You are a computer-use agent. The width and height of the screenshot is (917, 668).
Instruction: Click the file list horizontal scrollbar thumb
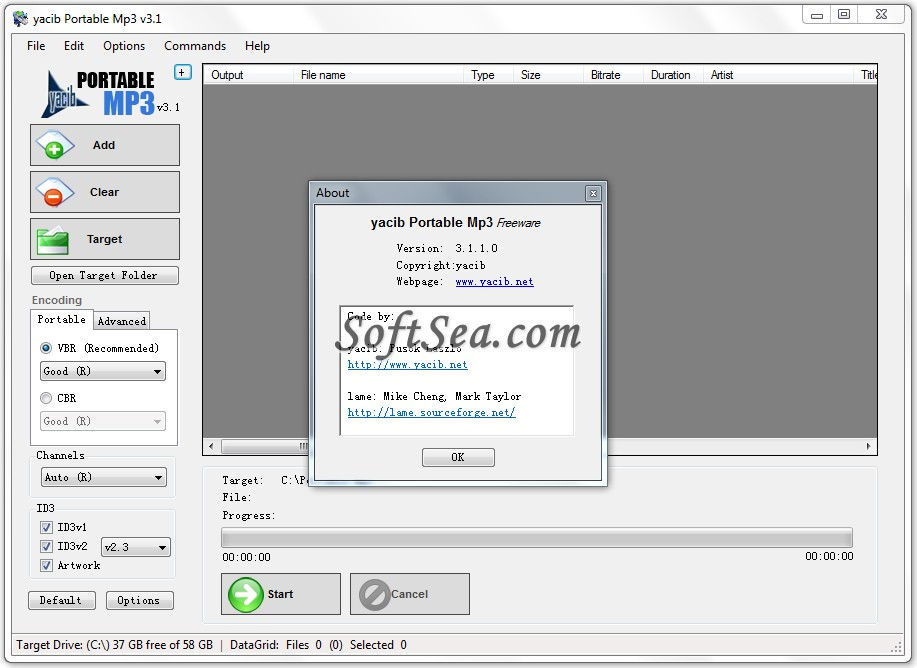264,446
